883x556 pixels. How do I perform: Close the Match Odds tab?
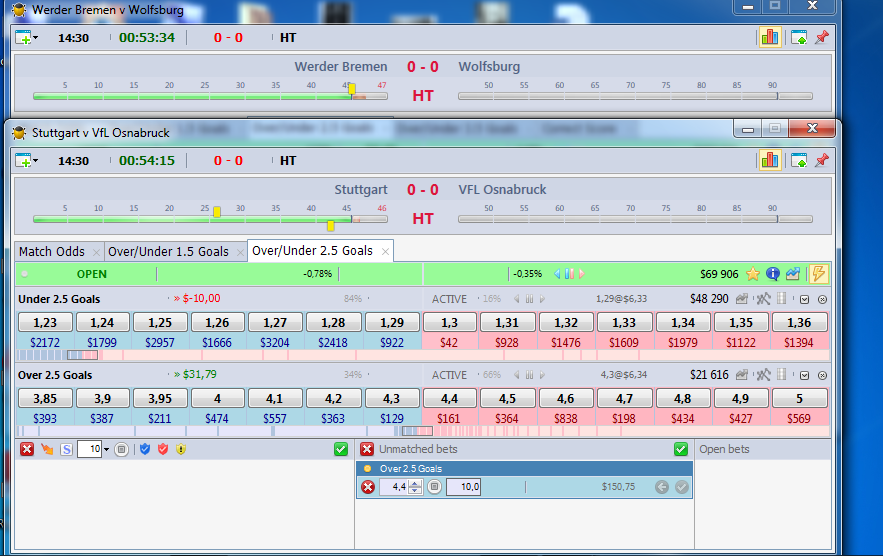(x=96, y=252)
